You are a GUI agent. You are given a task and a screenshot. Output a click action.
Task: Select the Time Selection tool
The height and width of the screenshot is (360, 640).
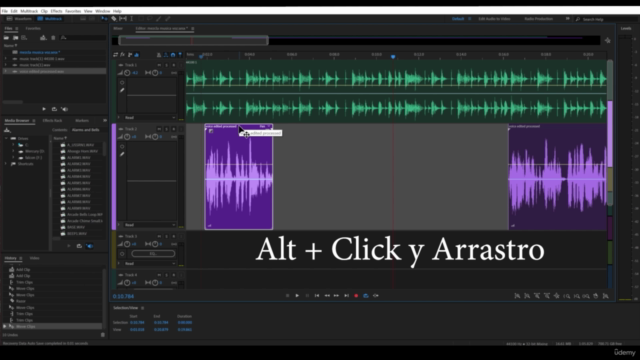pos(131,19)
